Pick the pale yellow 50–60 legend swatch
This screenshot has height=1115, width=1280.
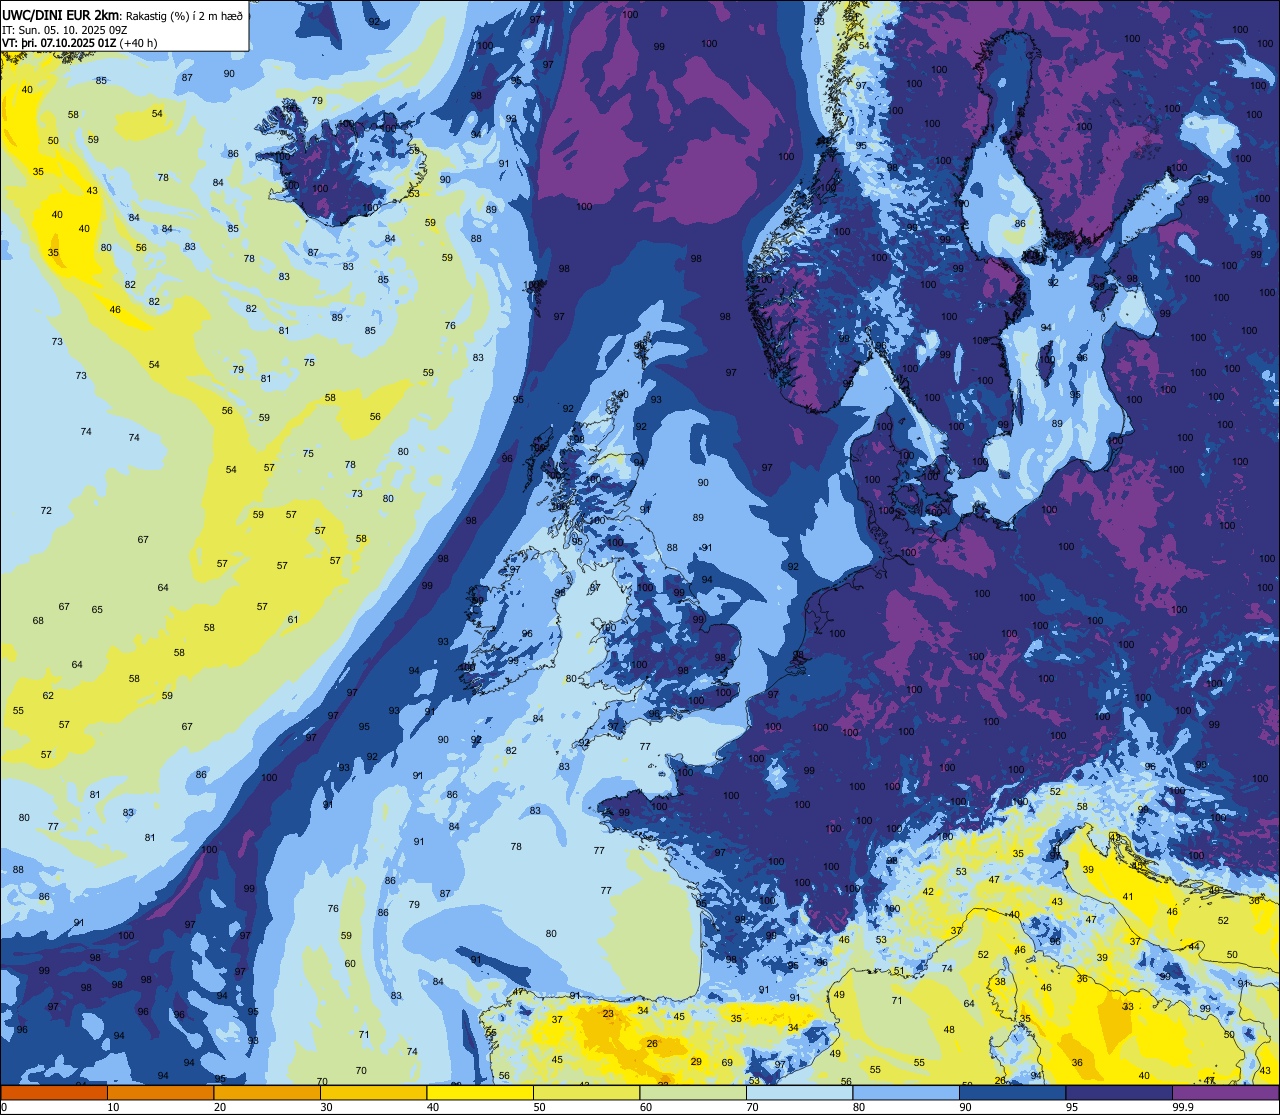coord(586,1092)
